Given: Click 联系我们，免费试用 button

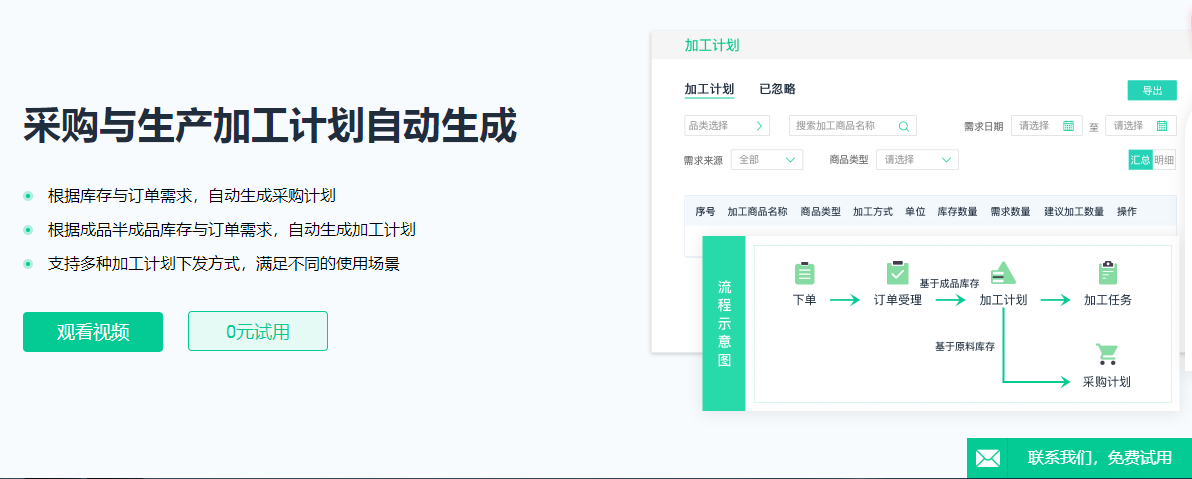Looking at the screenshot, I should pos(1079,458).
